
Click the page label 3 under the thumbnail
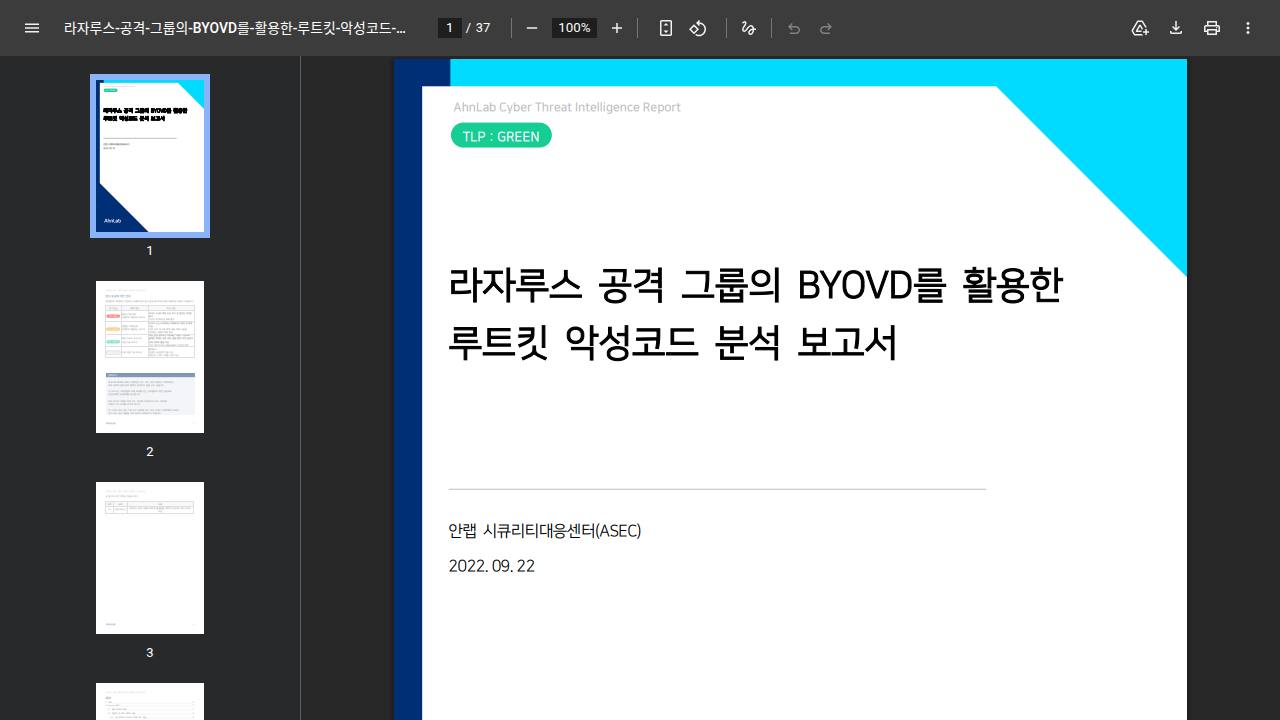click(150, 653)
